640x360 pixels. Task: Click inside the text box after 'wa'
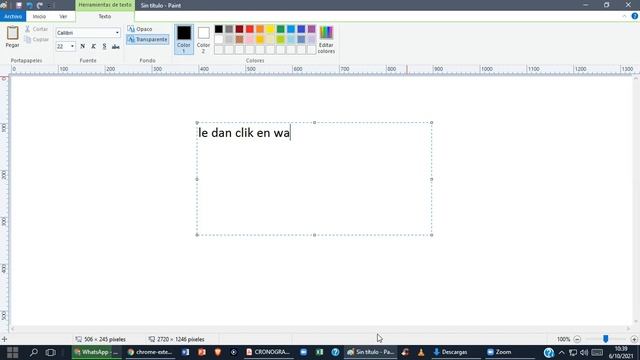tap(291, 133)
